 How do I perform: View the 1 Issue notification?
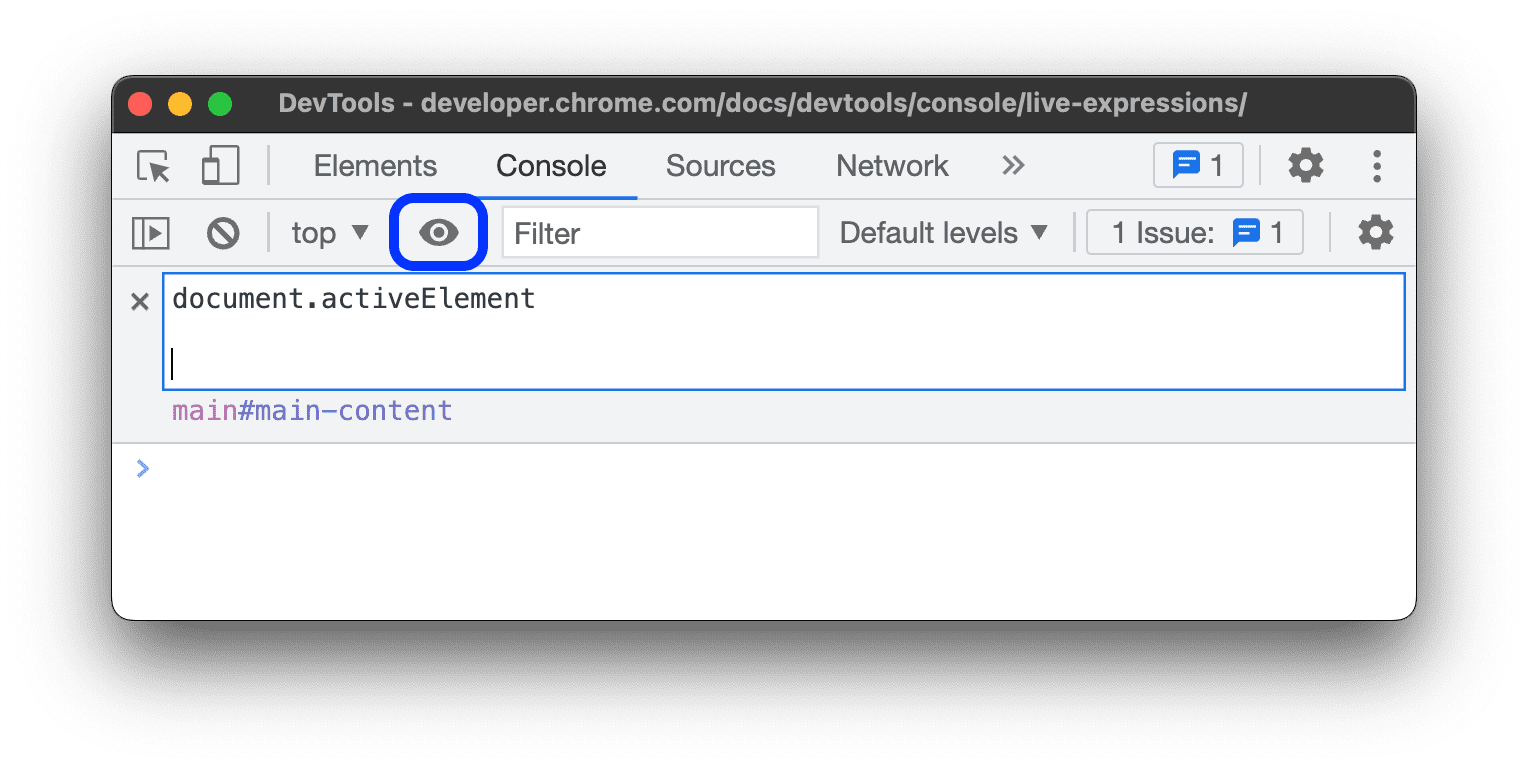click(x=1194, y=231)
